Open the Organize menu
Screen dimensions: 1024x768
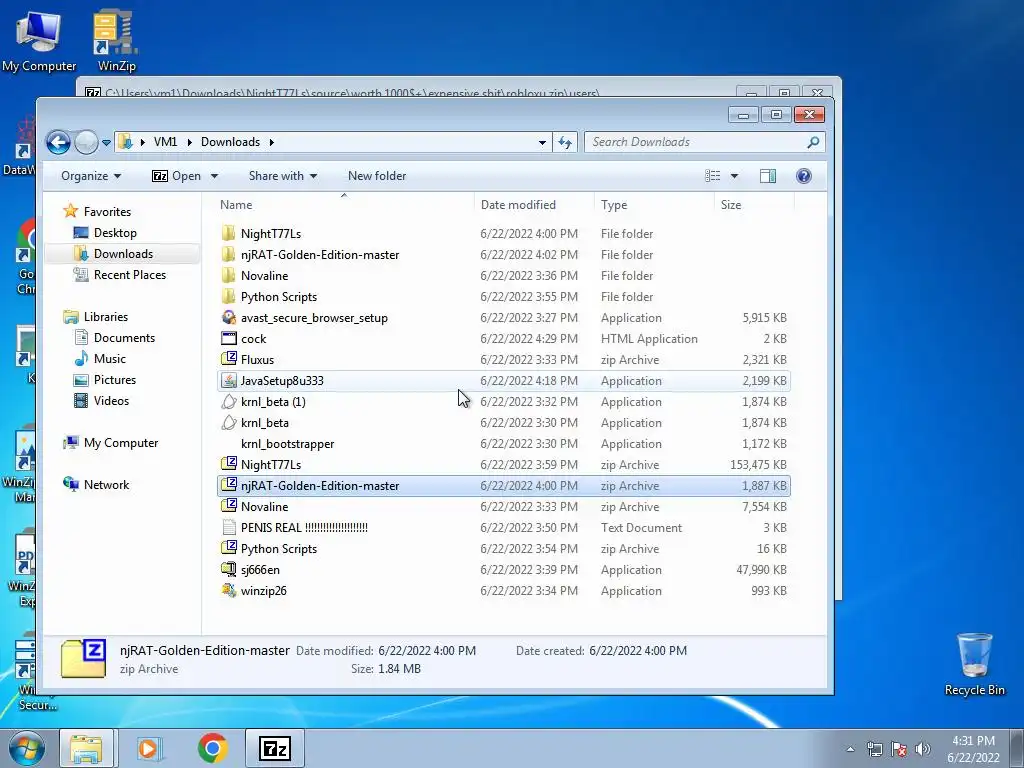coord(91,176)
